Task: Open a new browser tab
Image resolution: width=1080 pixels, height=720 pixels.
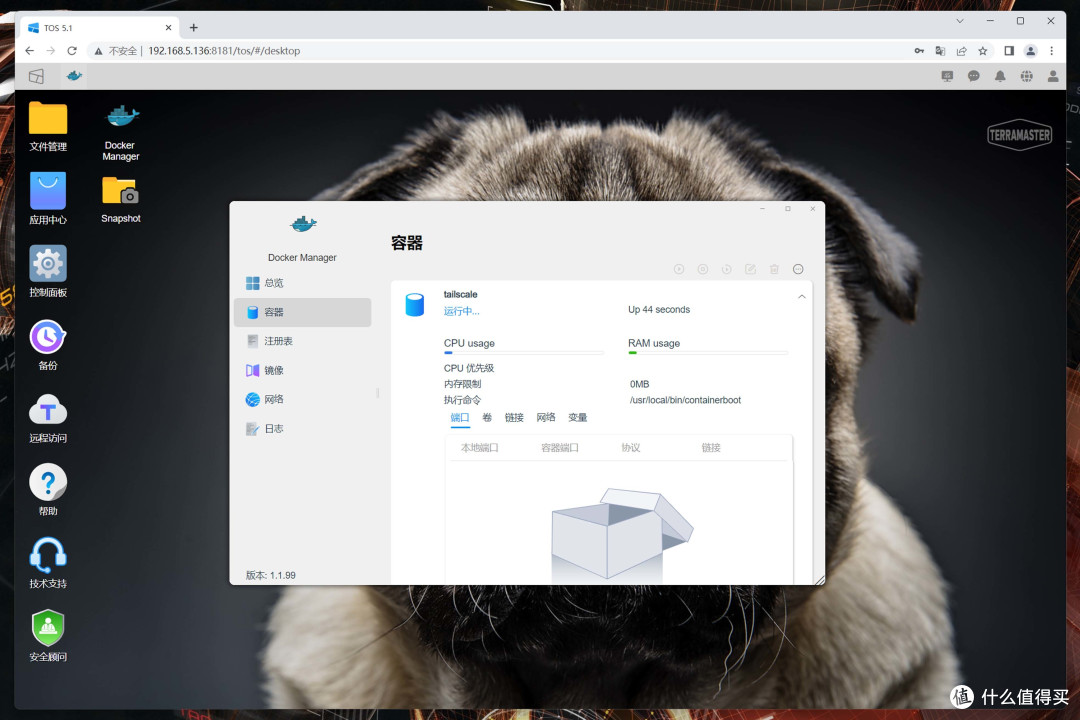Action: tap(194, 28)
